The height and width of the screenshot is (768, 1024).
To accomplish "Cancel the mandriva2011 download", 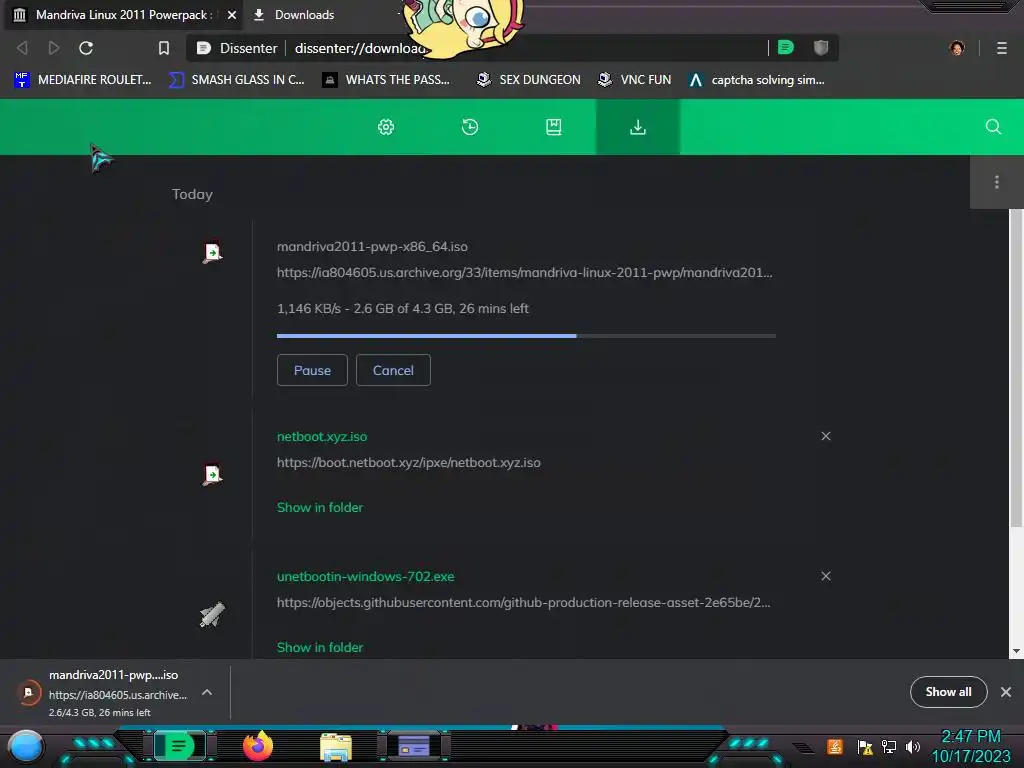I will pyautogui.click(x=393, y=370).
